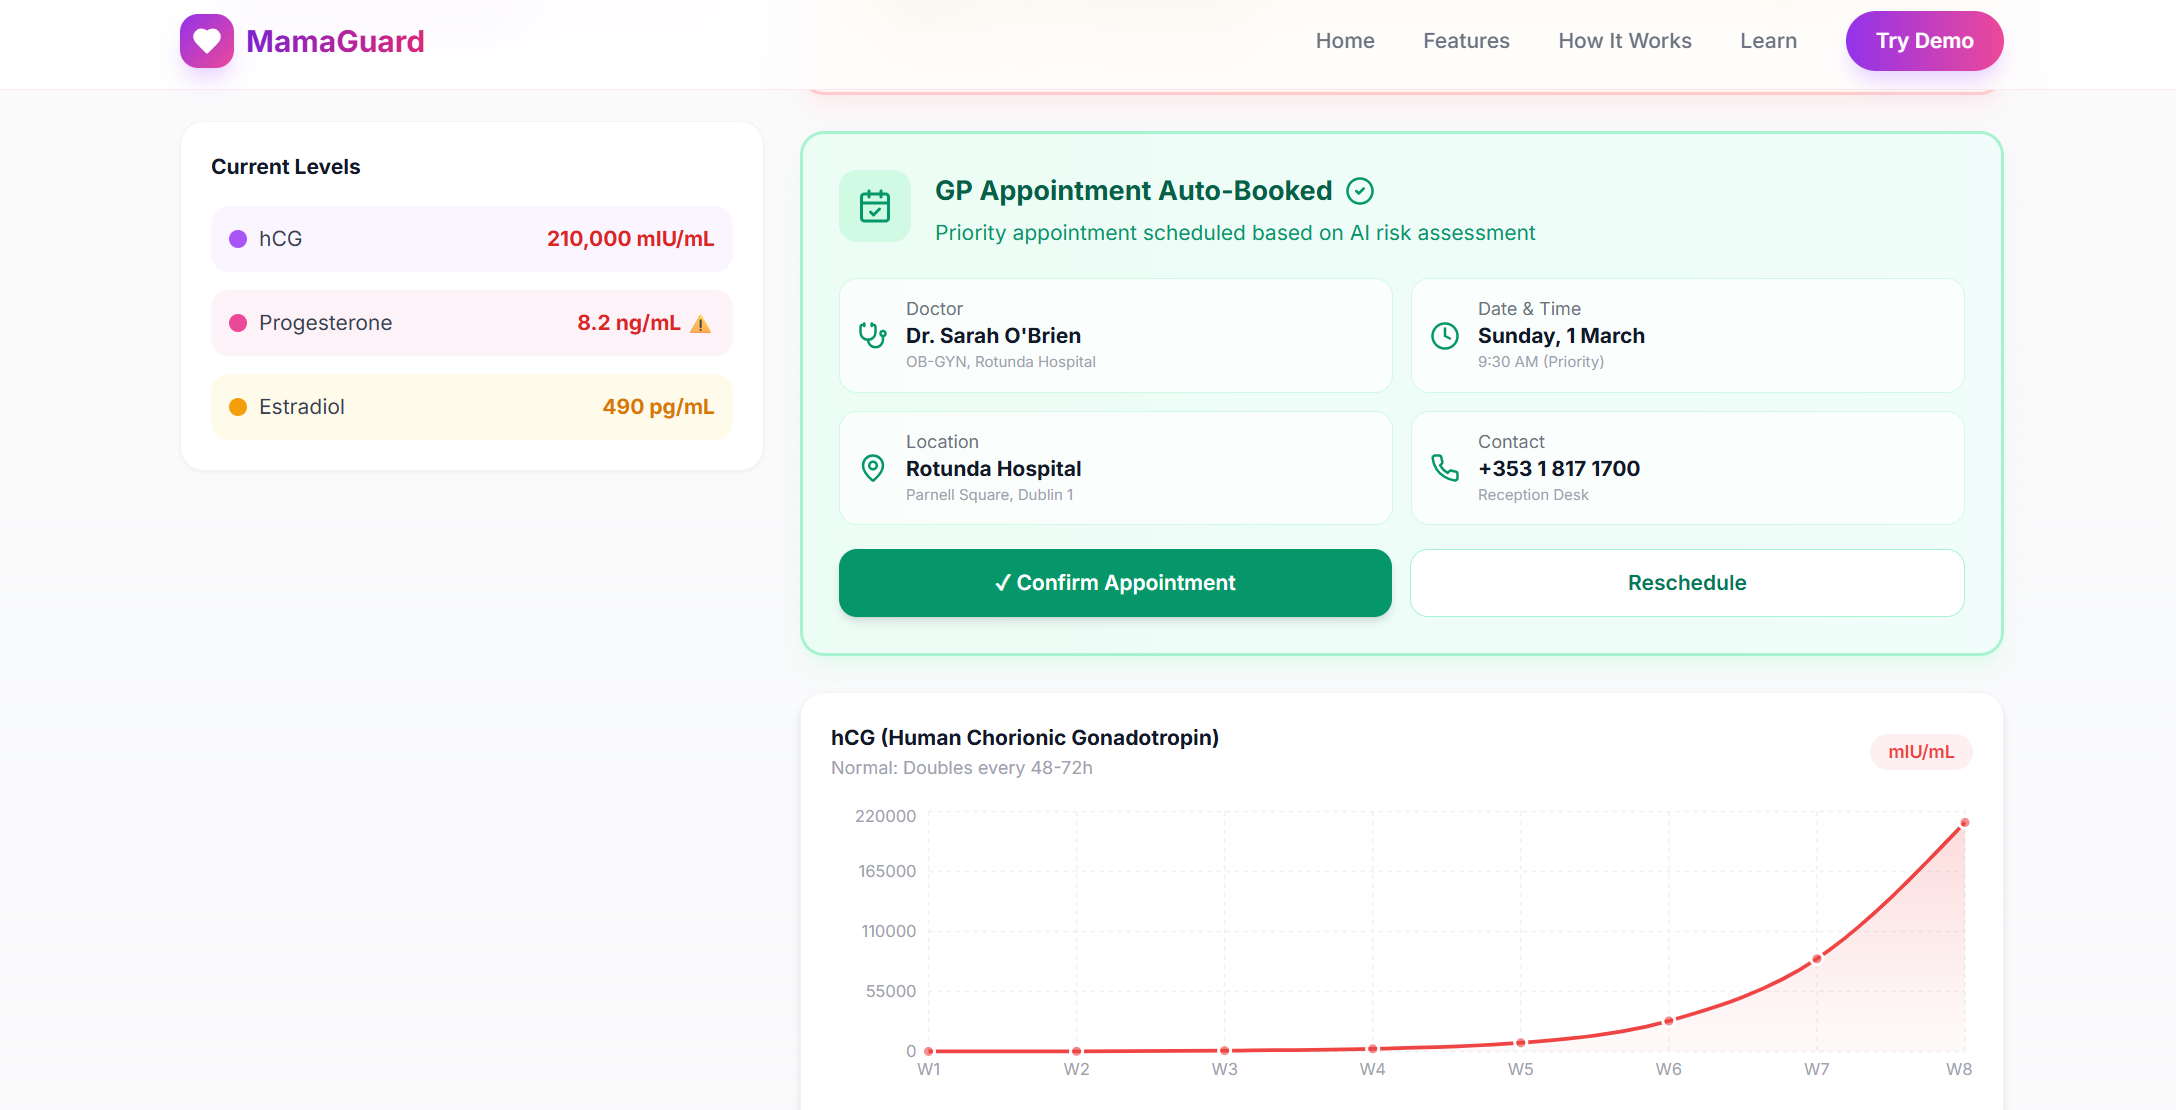The height and width of the screenshot is (1110, 2176).
Task: Click the orange Estradiol dot indicator
Action: tap(238, 407)
